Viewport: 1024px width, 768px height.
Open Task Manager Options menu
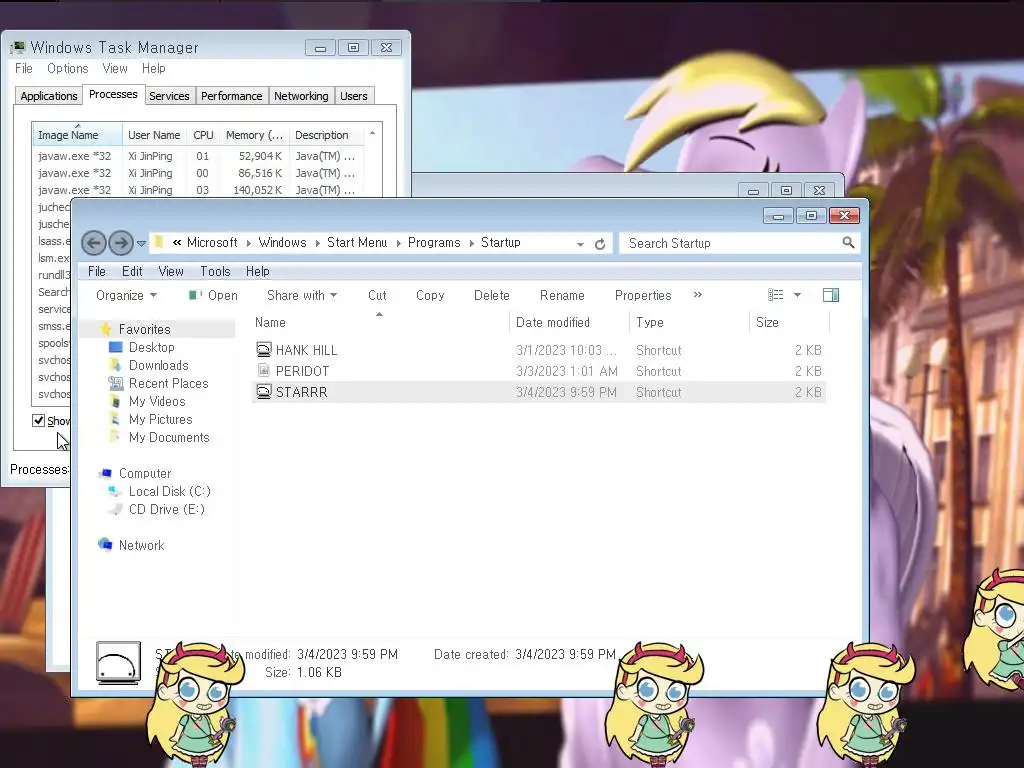(x=67, y=68)
